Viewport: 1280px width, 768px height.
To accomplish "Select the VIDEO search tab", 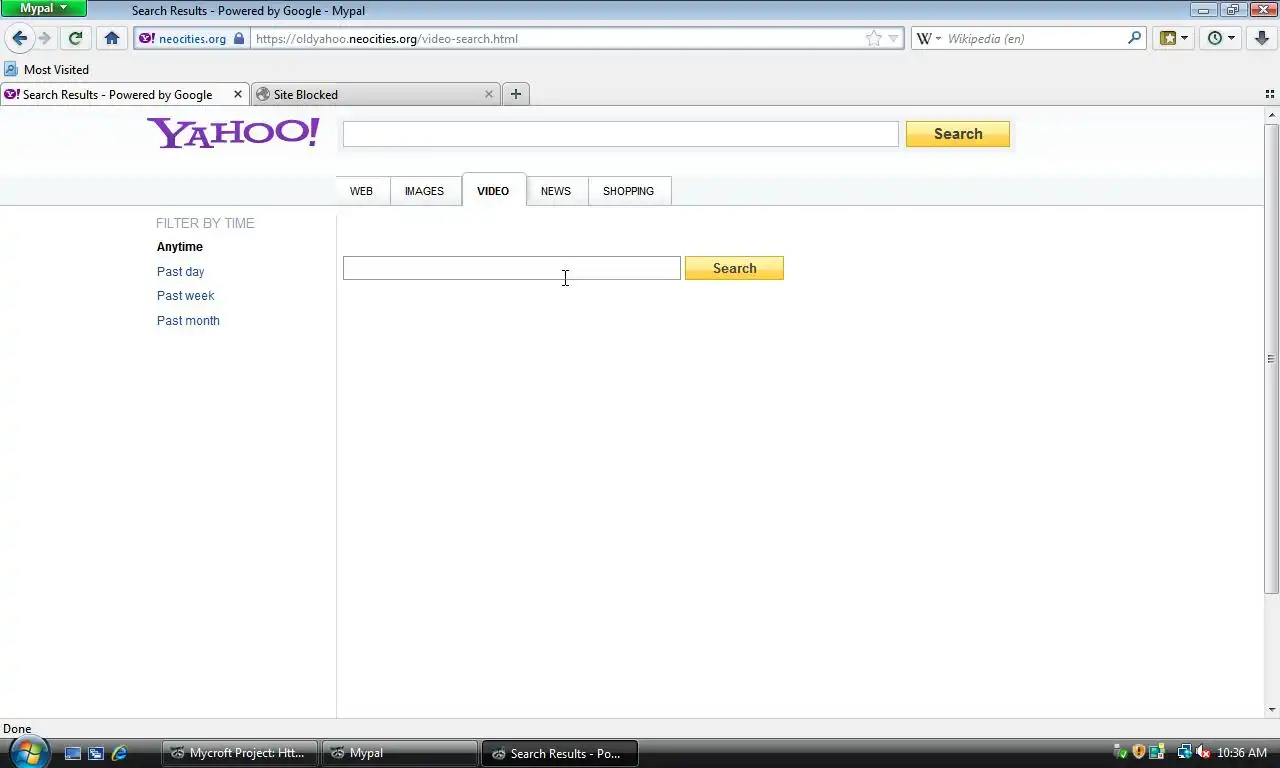I will (493, 190).
